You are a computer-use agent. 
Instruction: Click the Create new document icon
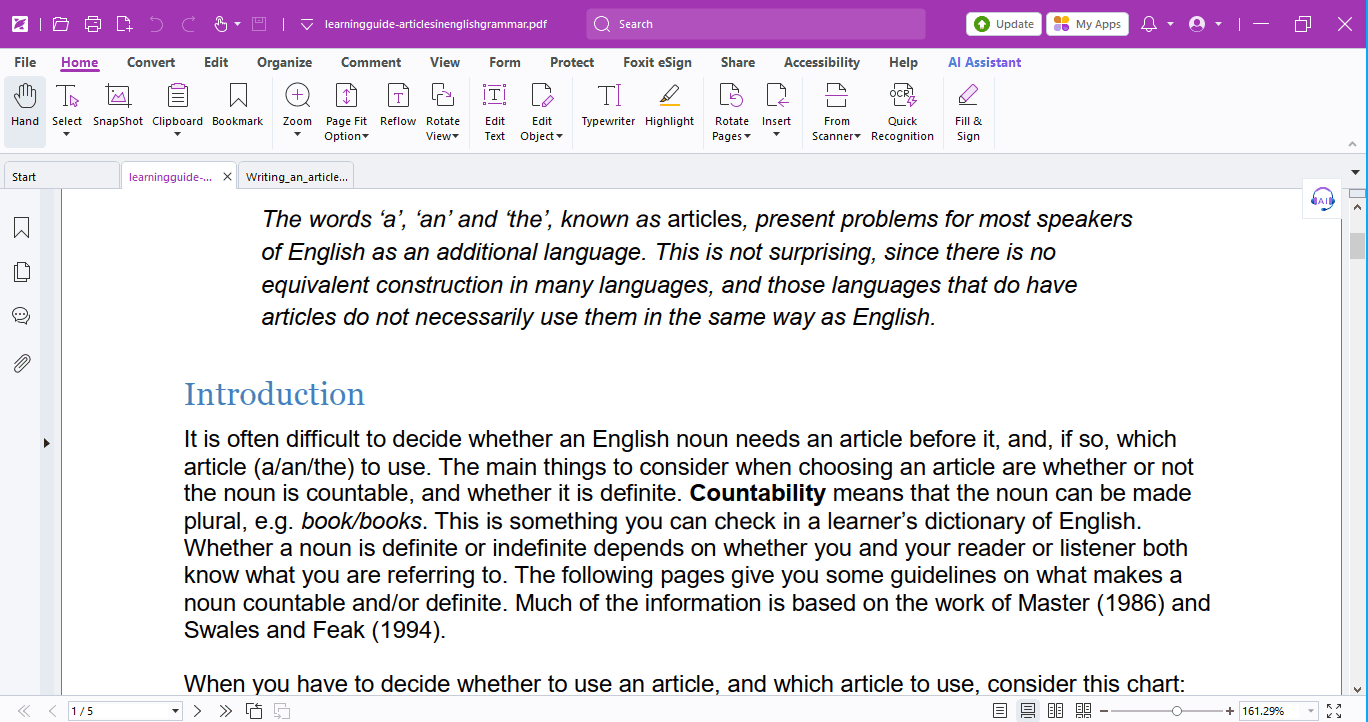pyautogui.click(x=124, y=24)
